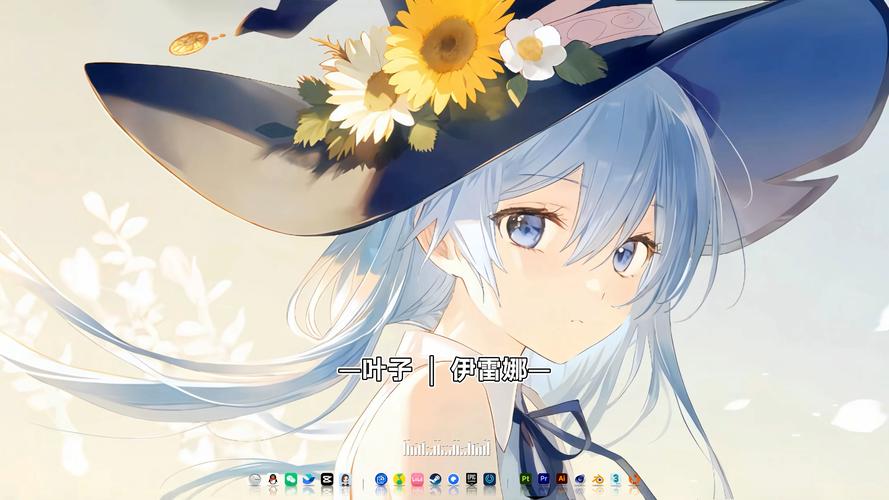Image resolution: width=889 pixels, height=500 pixels.
Task: Launch Steam from the dock
Action: (435, 480)
